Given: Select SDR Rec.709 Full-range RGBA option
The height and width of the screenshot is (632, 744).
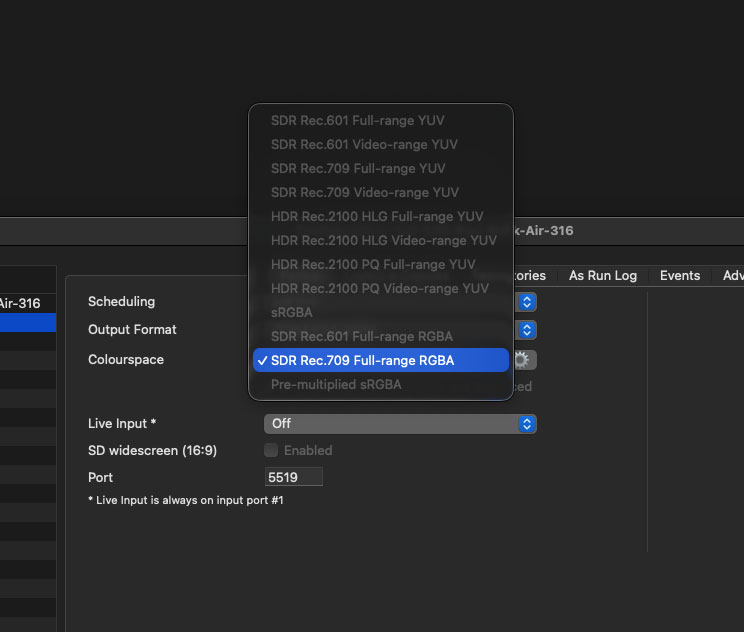Looking at the screenshot, I should pyautogui.click(x=362, y=360).
